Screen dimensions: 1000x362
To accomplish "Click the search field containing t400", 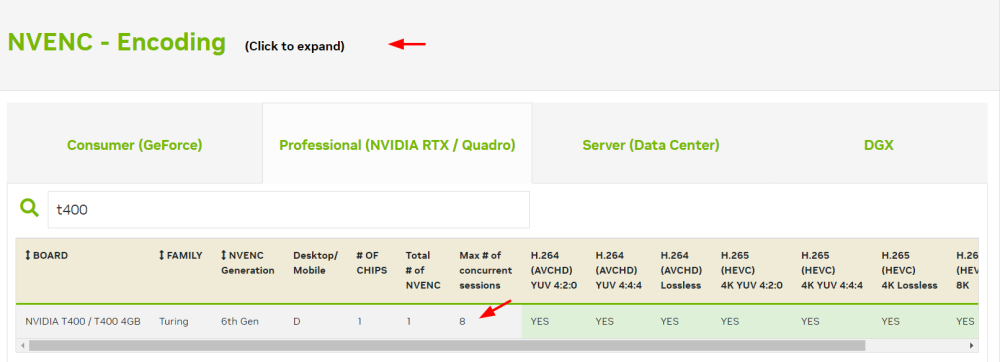I will tap(288, 210).
